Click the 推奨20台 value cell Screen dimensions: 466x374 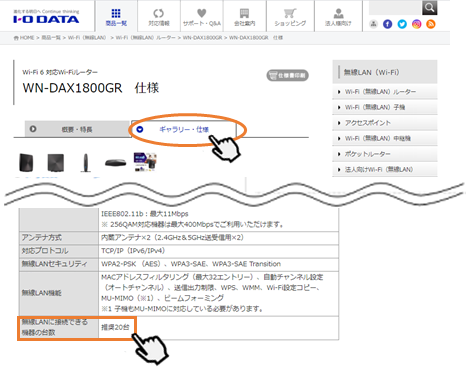(x=115, y=327)
